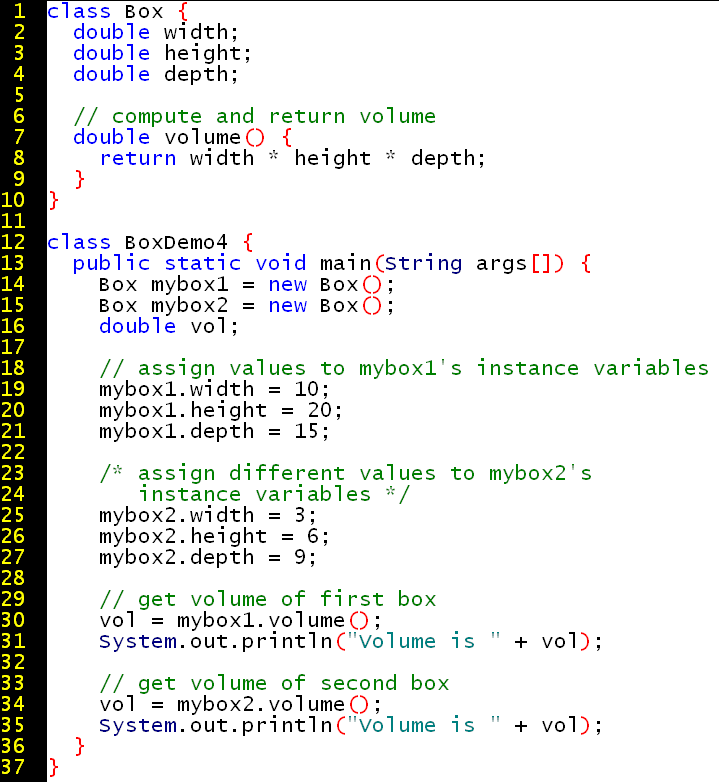719x782 pixels.
Task: Click the closing brace on line 9
Action: click(x=79, y=179)
